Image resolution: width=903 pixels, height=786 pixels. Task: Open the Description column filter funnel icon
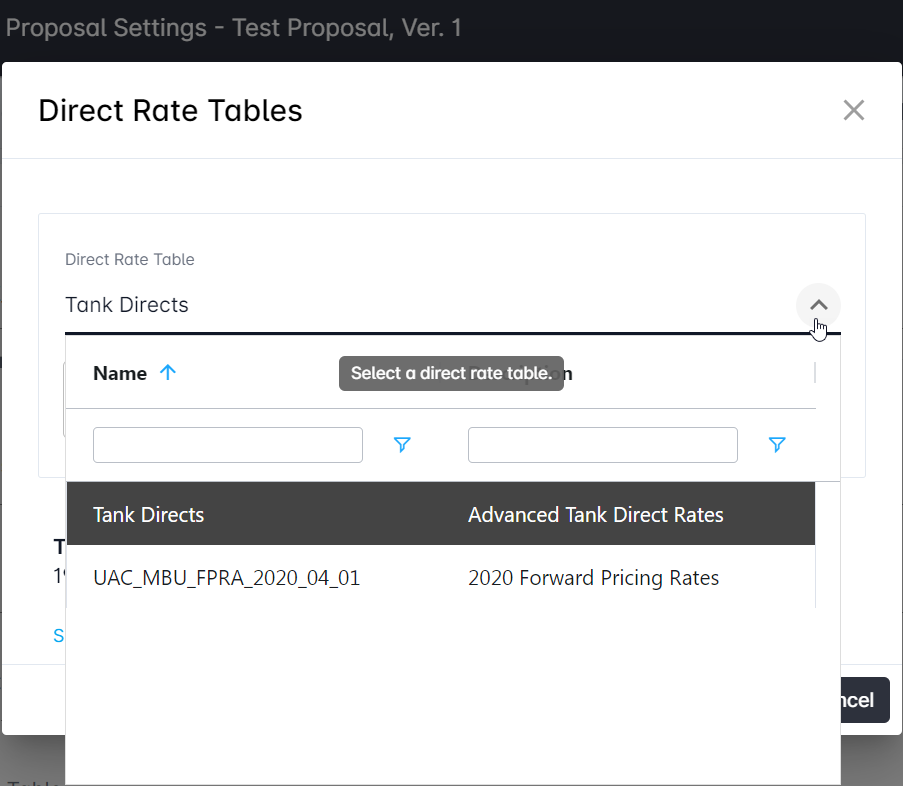click(x=777, y=445)
